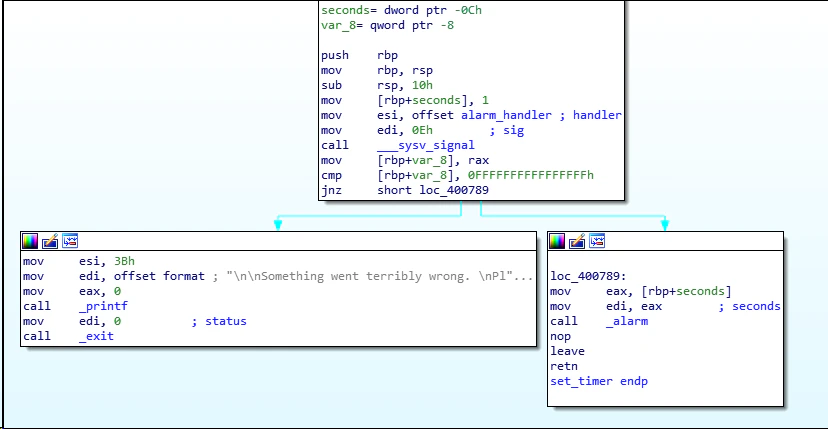Select the 'seconds= dword ptr -0Ch' line
The image size is (828, 429).
401,10
